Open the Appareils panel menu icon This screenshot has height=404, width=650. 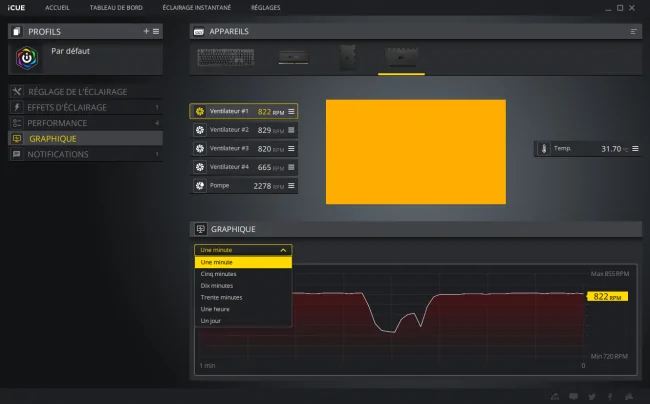633,31
